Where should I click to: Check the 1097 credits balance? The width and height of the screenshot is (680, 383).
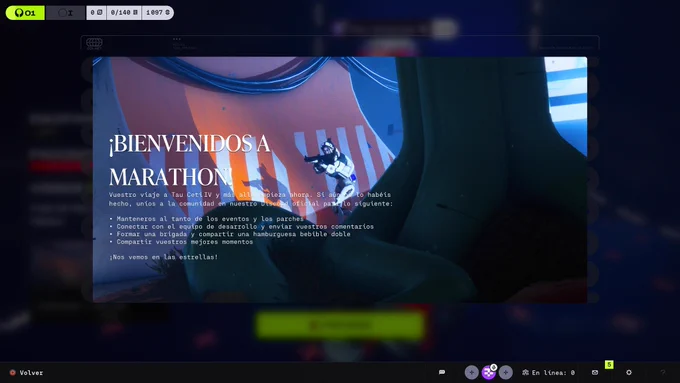click(158, 13)
